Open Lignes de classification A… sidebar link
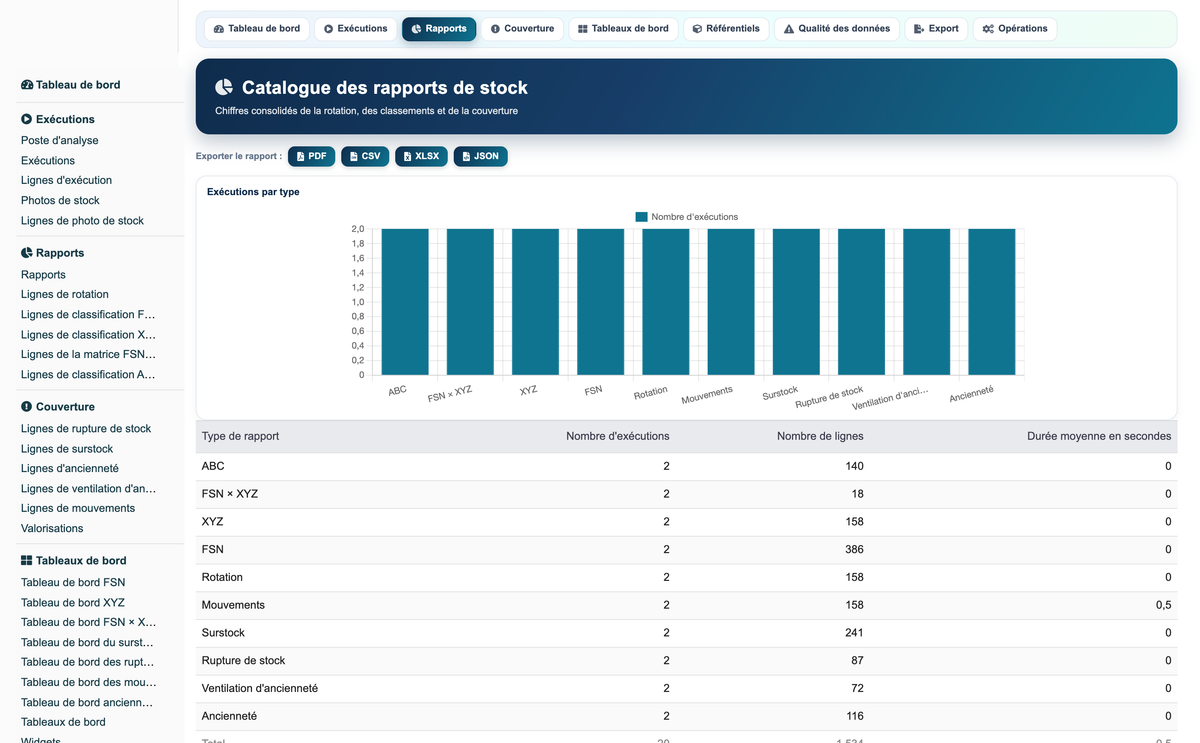 (88, 375)
